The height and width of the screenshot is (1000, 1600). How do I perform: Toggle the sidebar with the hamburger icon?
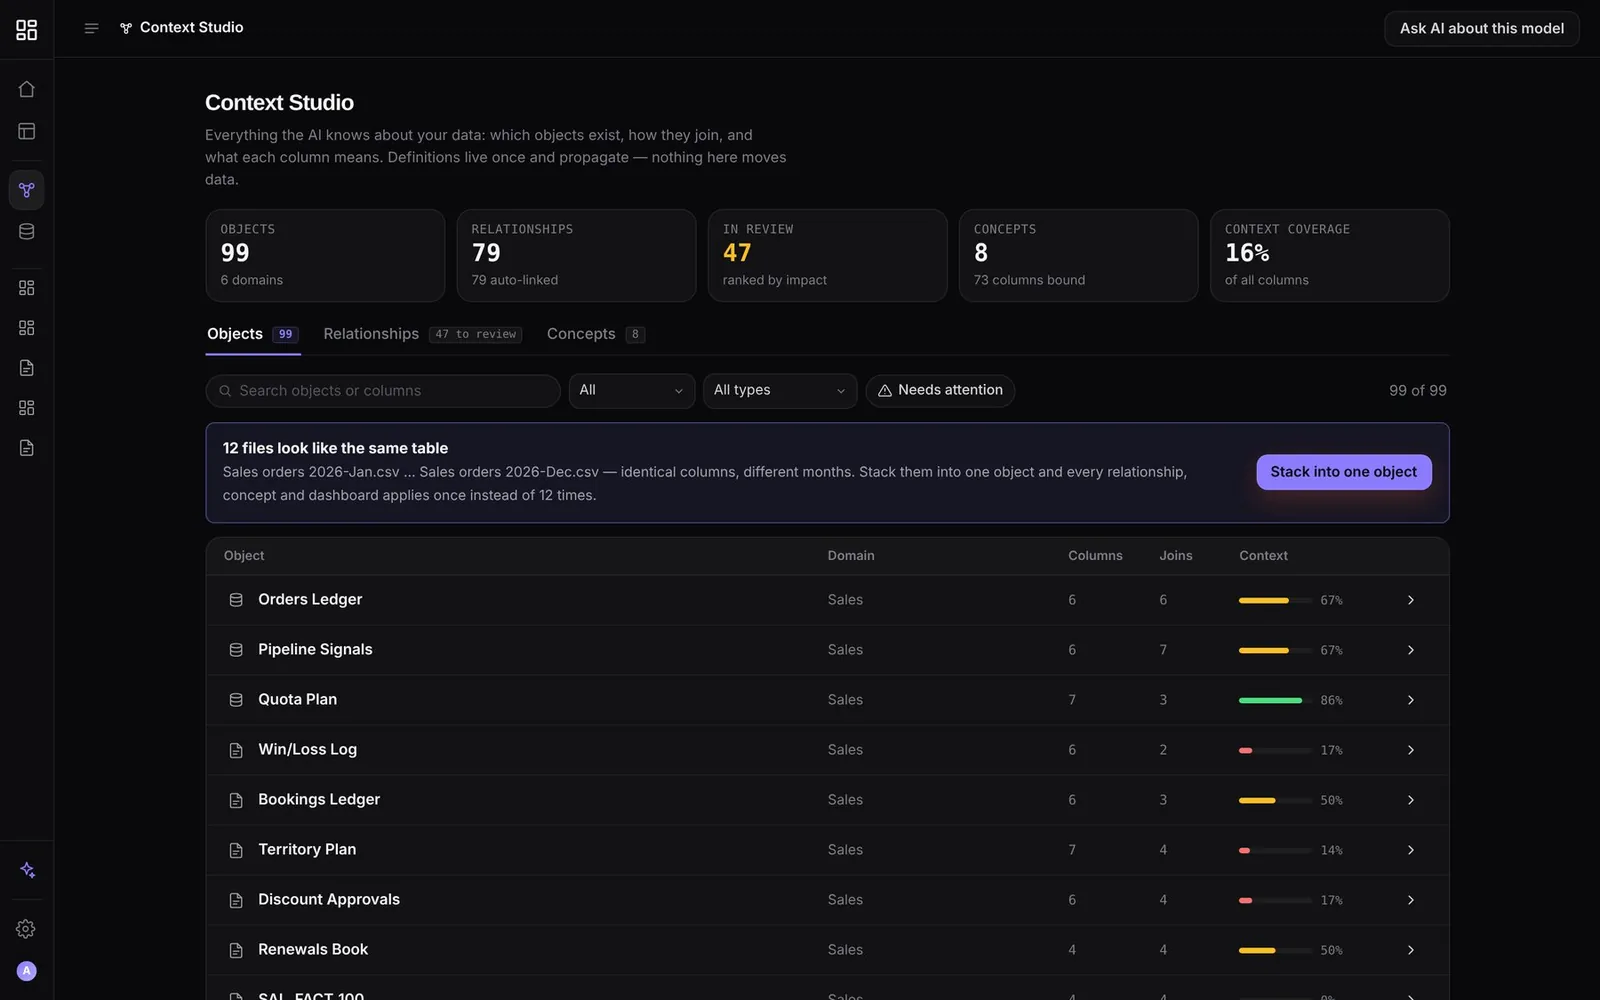coord(91,28)
